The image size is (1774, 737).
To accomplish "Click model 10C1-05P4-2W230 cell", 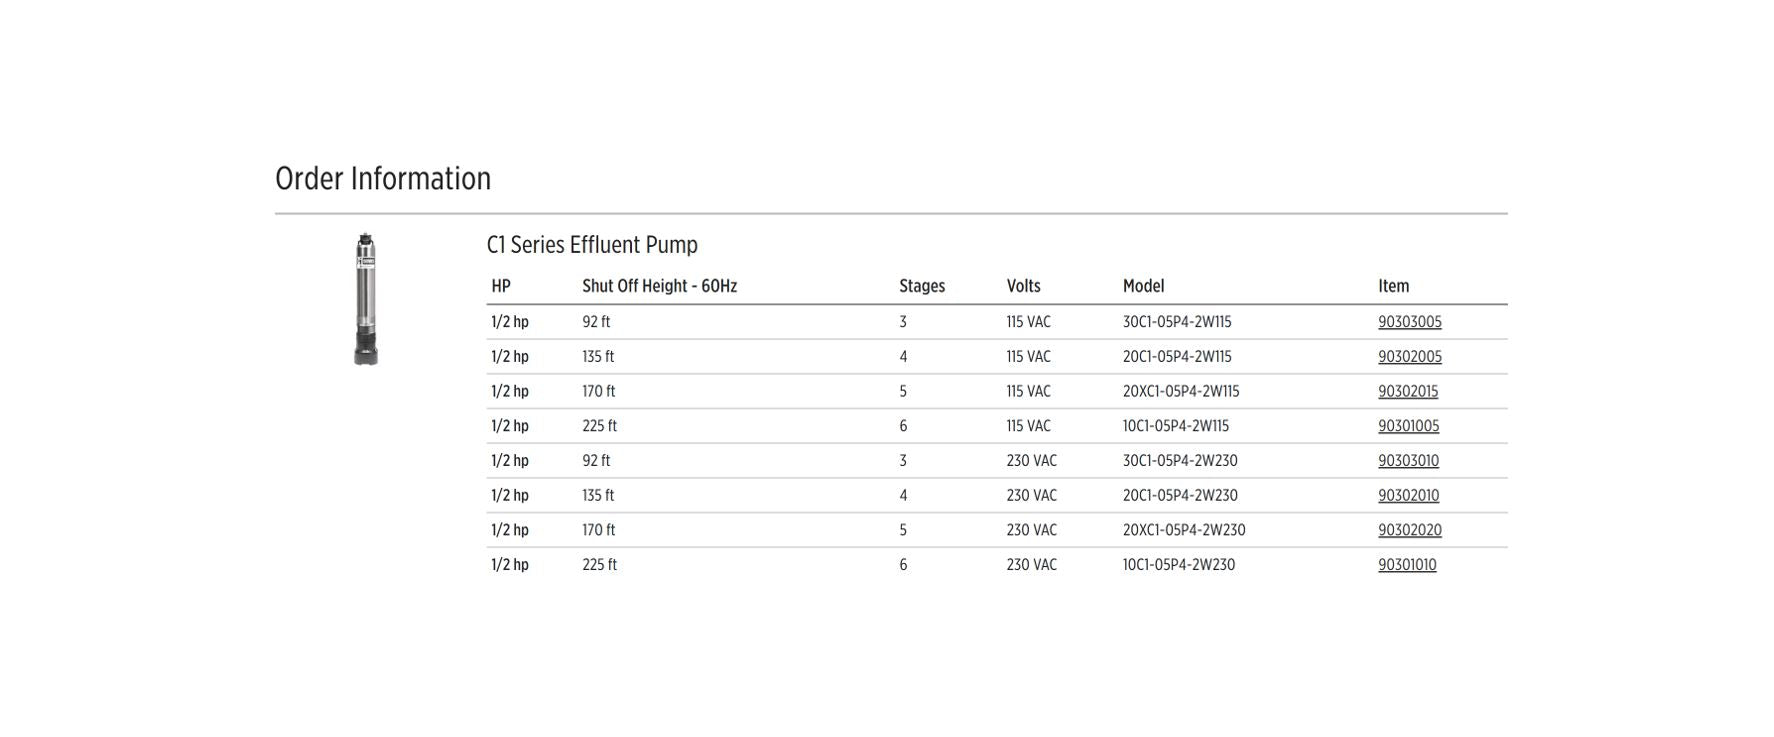I will coord(1178,565).
